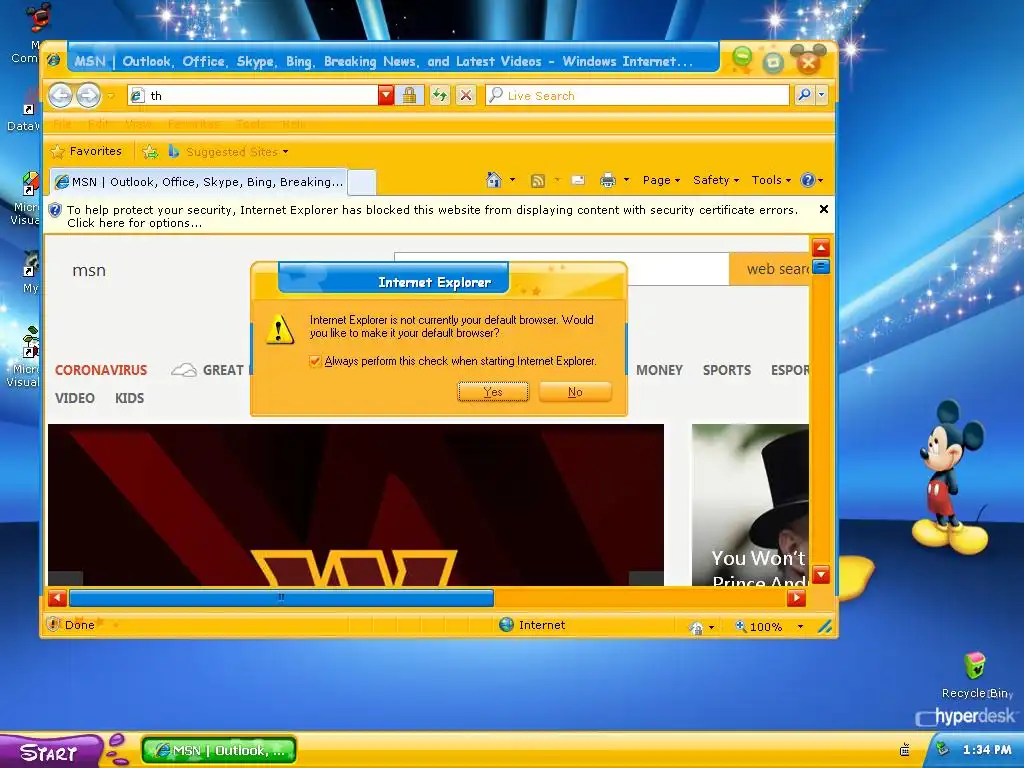Open the faded File menu
The width and height of the screenshot is (1024, 768).
[x=62, y=124]
